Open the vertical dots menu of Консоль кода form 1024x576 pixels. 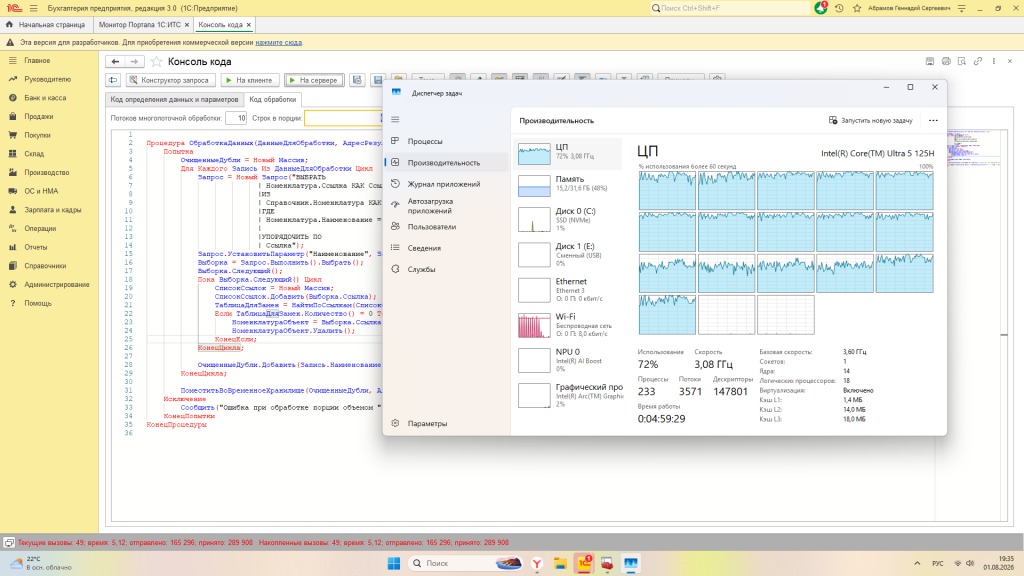(x=994, y=61)
